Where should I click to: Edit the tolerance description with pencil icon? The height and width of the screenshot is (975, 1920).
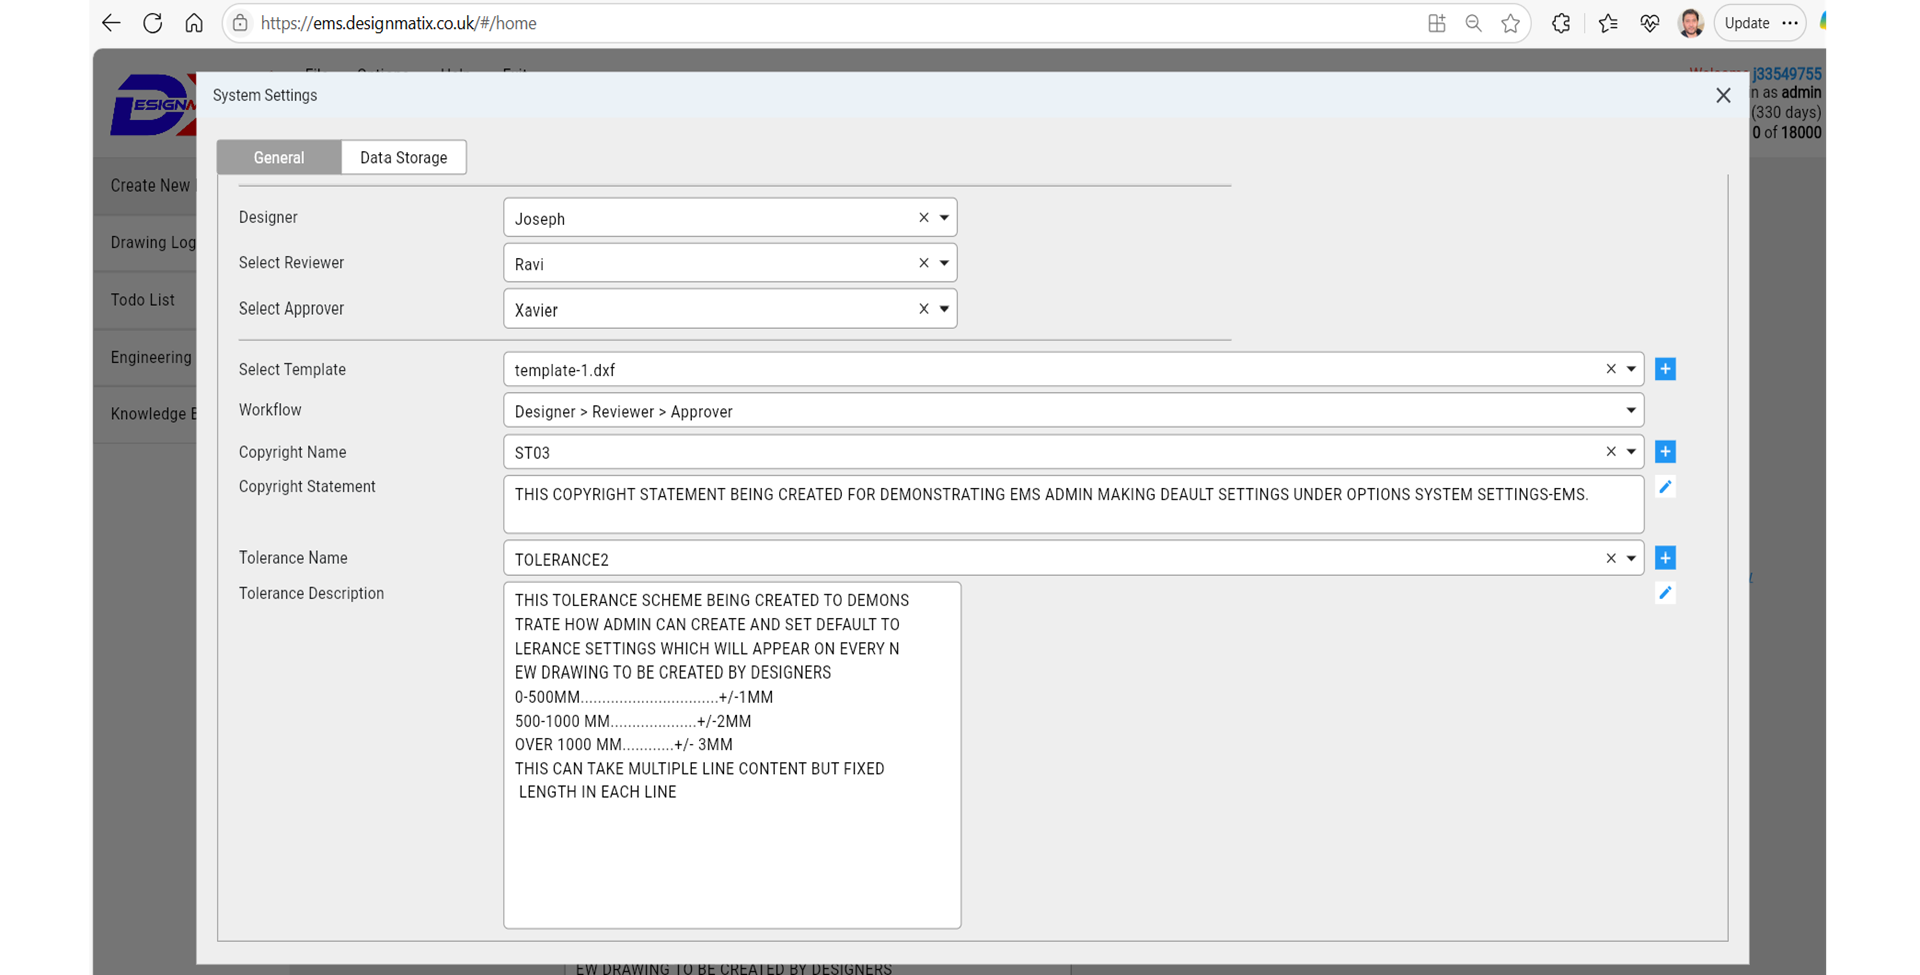coord(1665,593)
